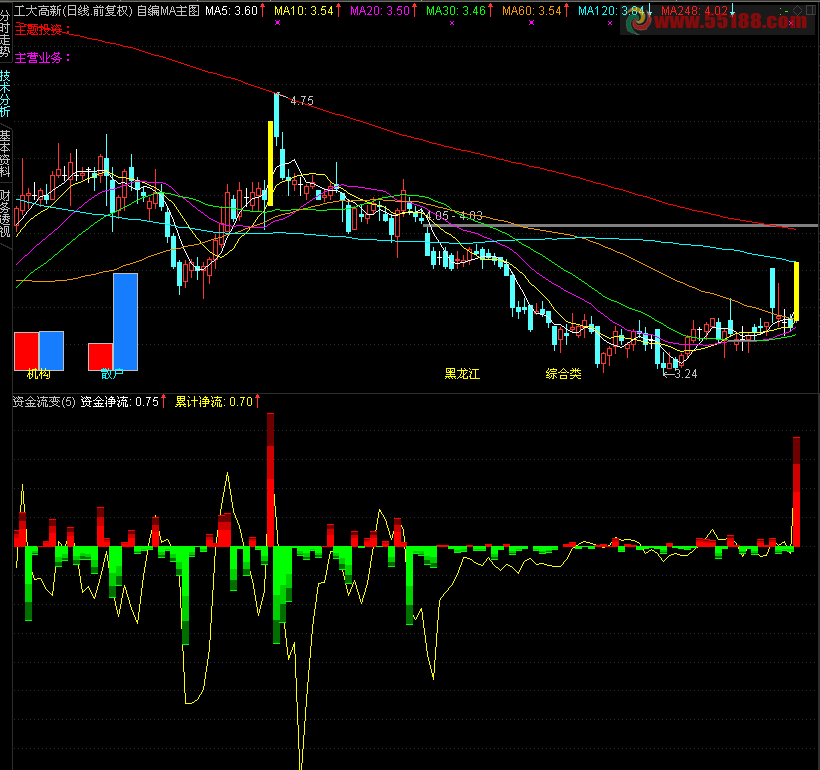Viewport: 820px width, 770px height.
Task: Click the diamond icon at top right
Action: click(x=798, y=10)
